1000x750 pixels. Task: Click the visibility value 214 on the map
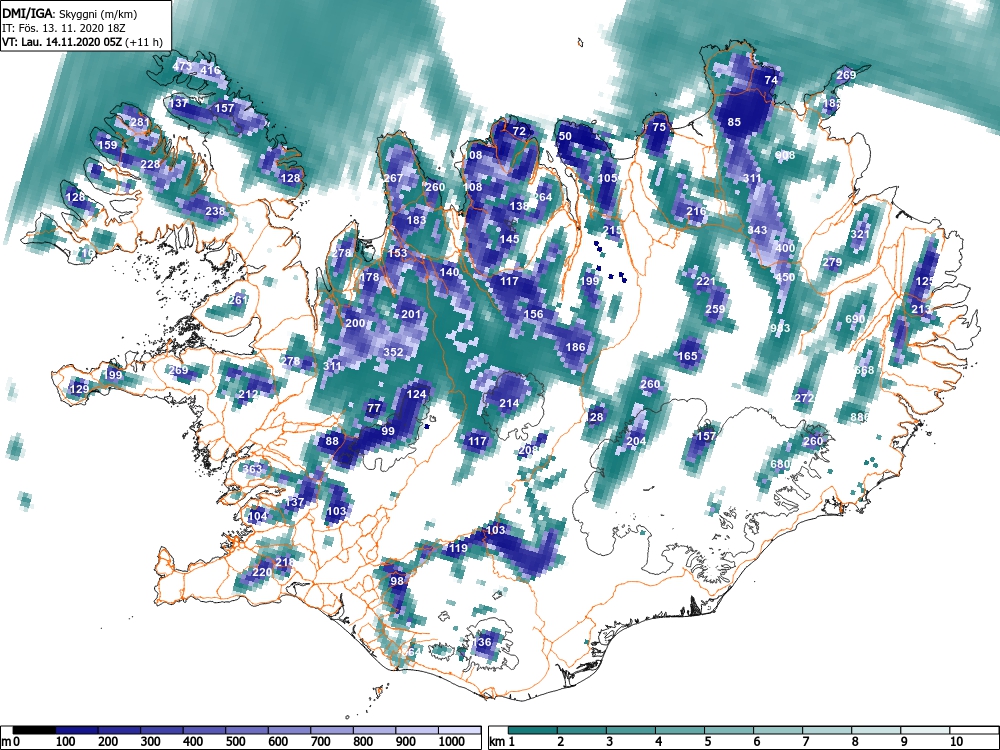(x=509, y=403)
